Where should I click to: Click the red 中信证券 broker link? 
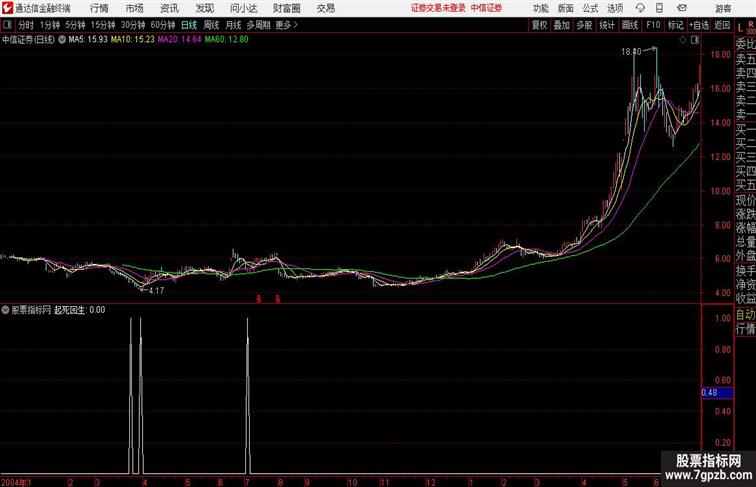tap(486, 8)
